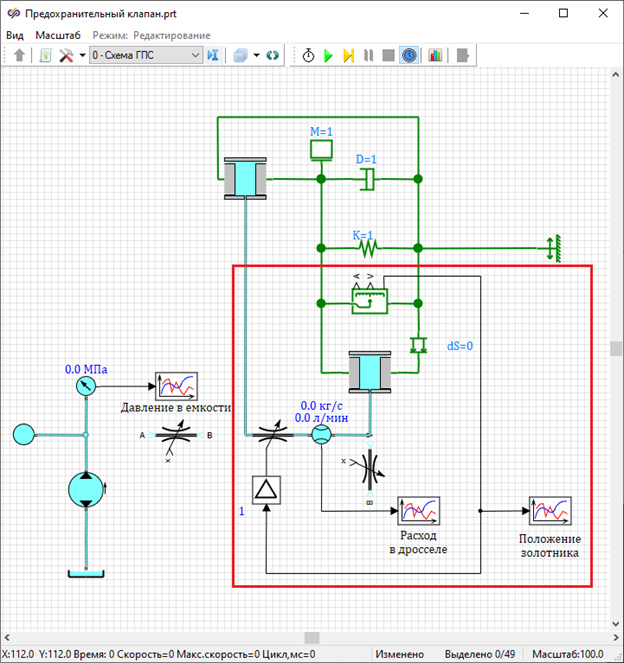The width and height of the screenshot is (624, 663).
Task: Start the simulation with the green play button
Action: (328, 55)
